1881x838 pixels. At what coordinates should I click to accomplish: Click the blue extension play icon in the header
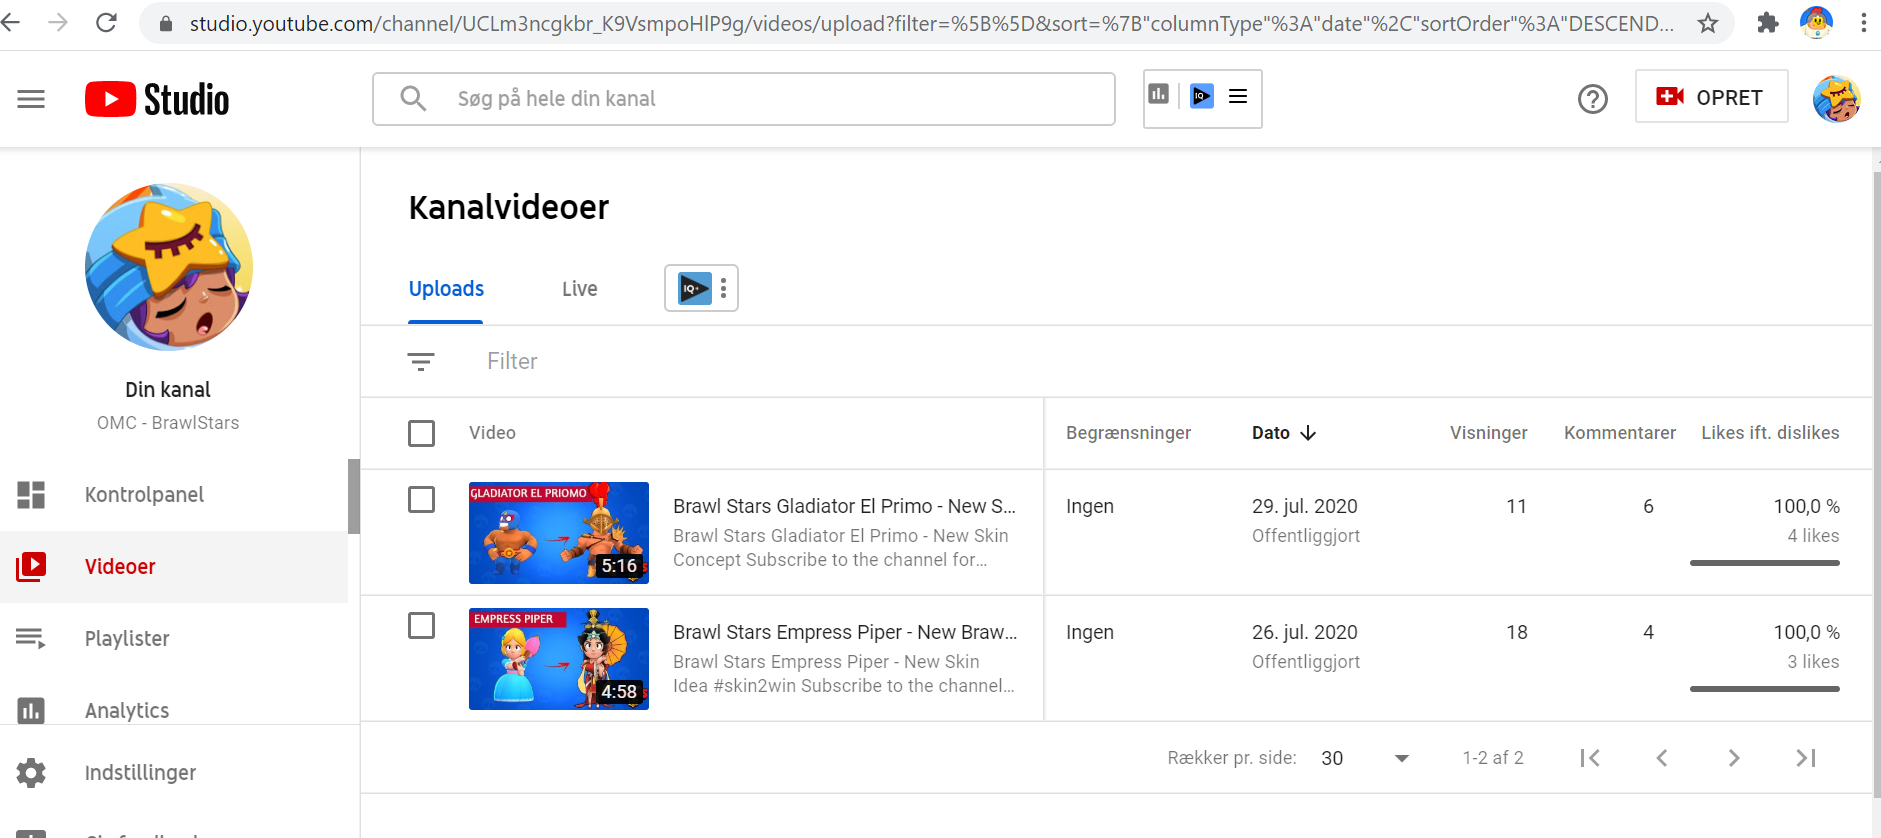click(x=1202, y=96)
